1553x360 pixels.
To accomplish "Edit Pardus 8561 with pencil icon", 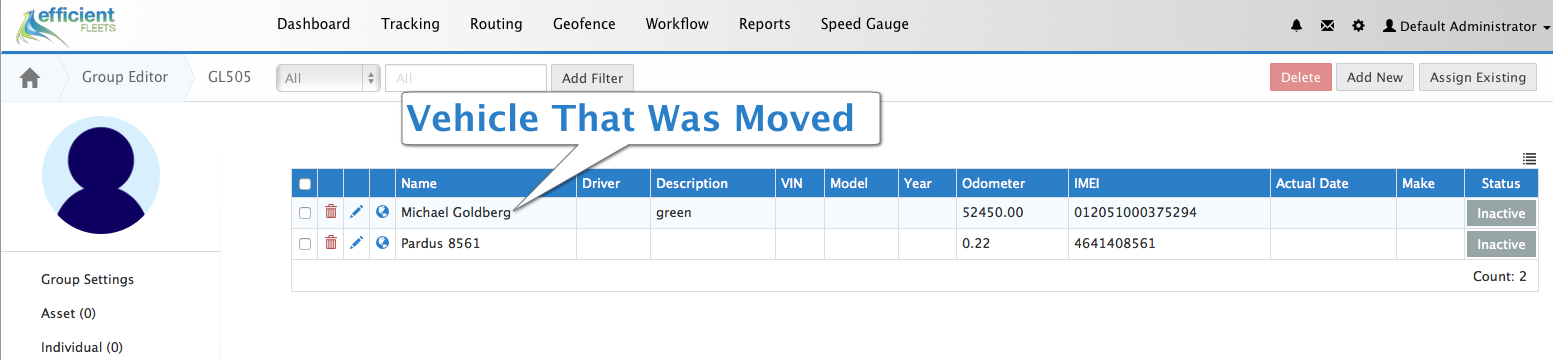I will (x=357, y=243).
